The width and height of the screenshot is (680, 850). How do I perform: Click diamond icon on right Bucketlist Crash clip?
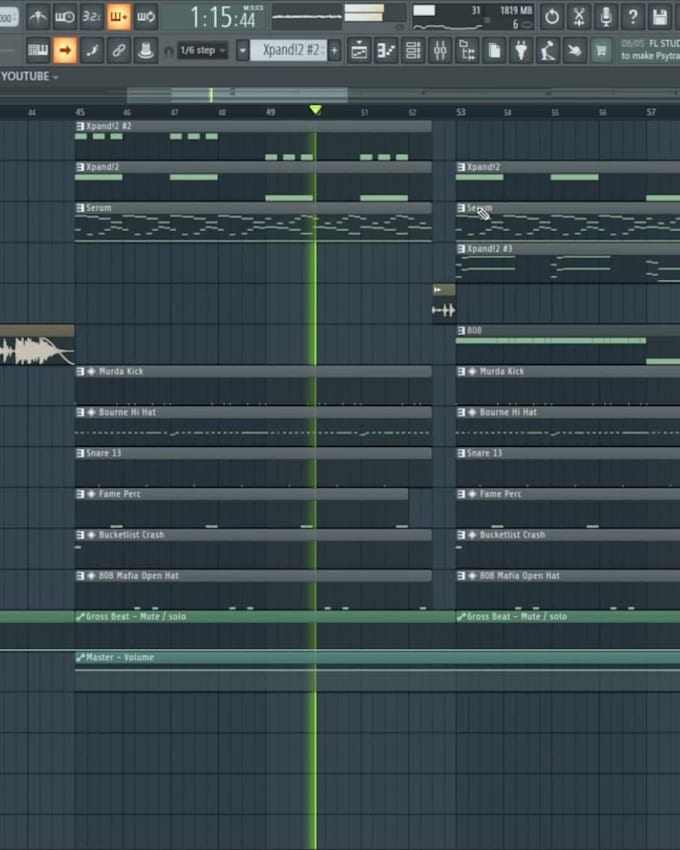(x=472, y=535)
